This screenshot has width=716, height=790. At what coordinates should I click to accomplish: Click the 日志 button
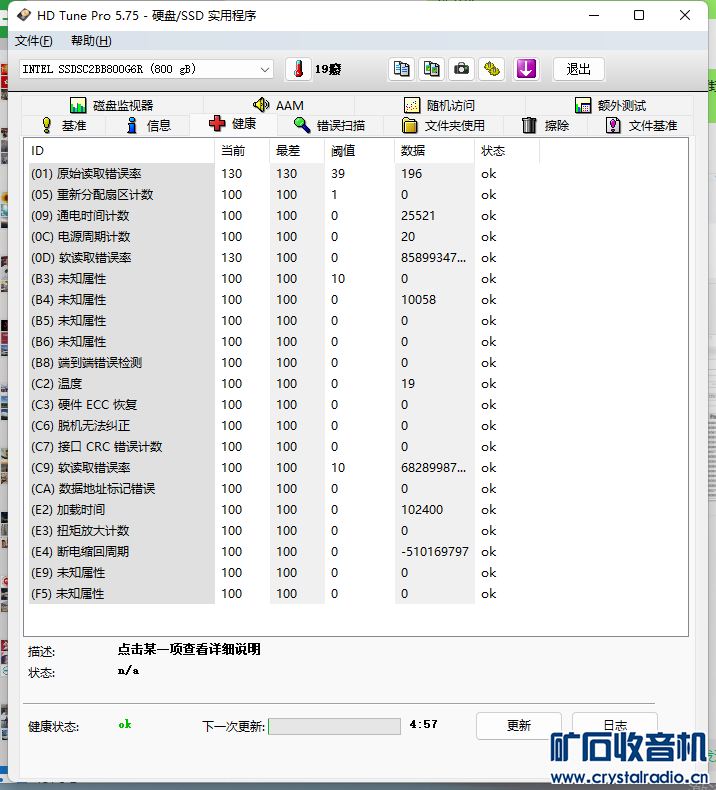click(615, 726)
